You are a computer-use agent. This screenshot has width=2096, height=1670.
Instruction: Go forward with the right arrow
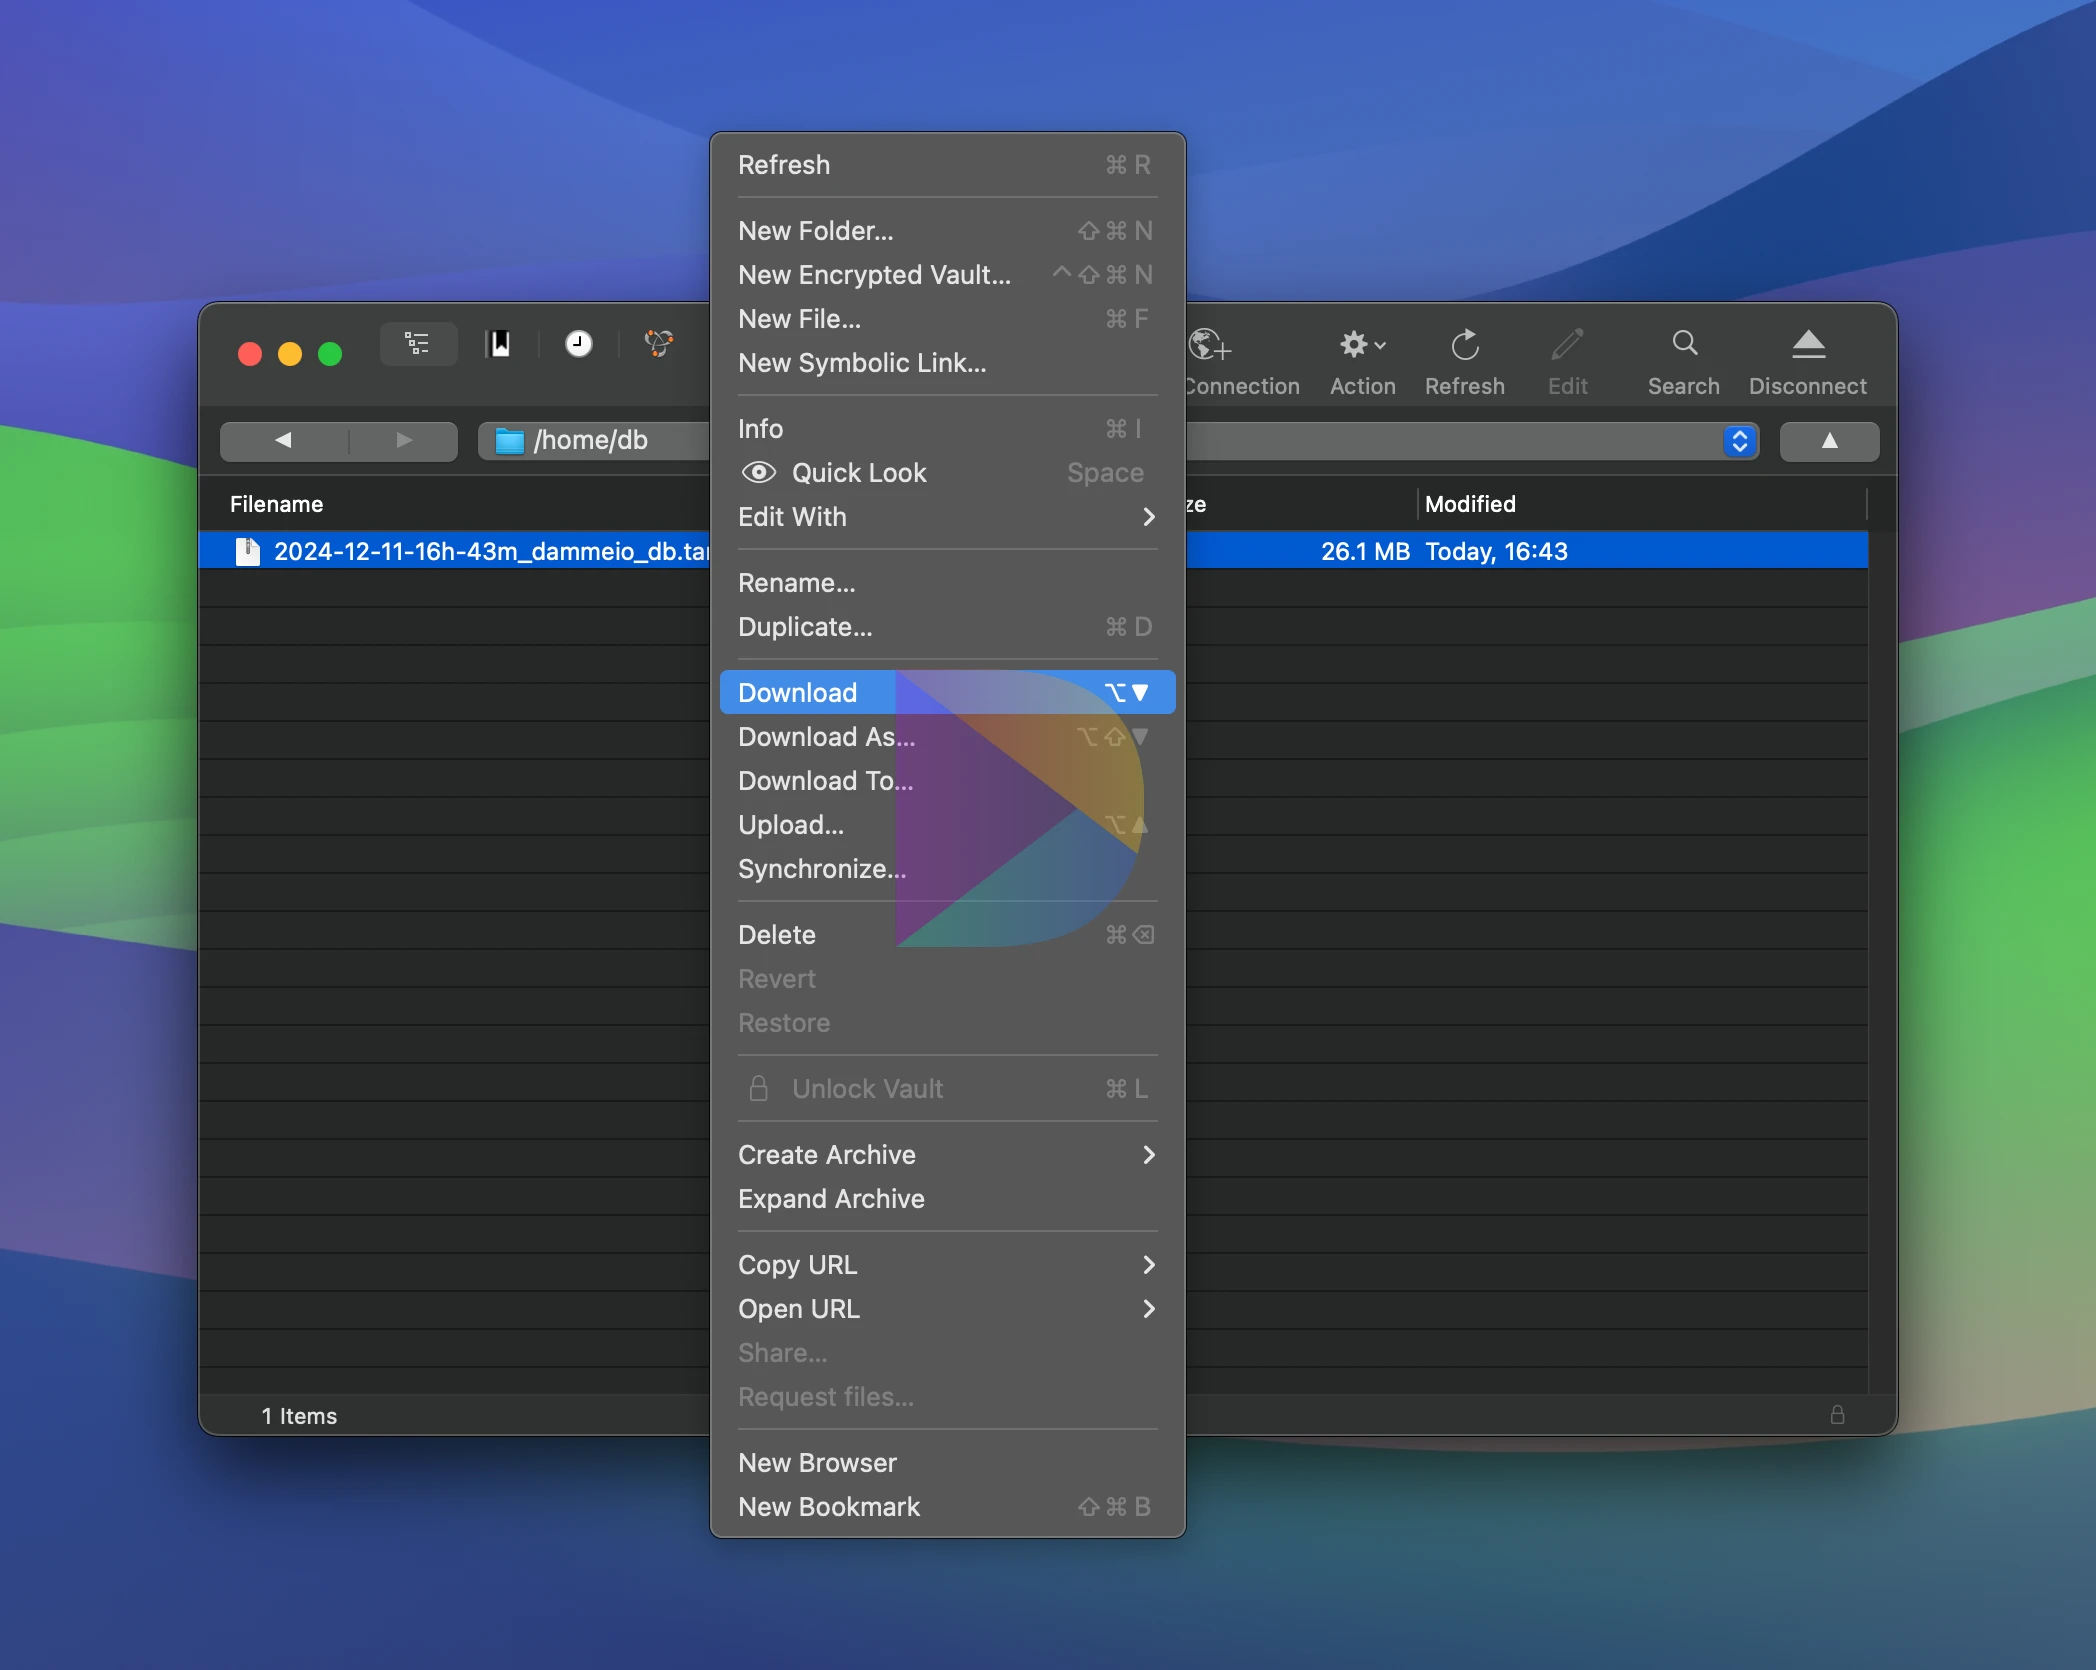403,441
